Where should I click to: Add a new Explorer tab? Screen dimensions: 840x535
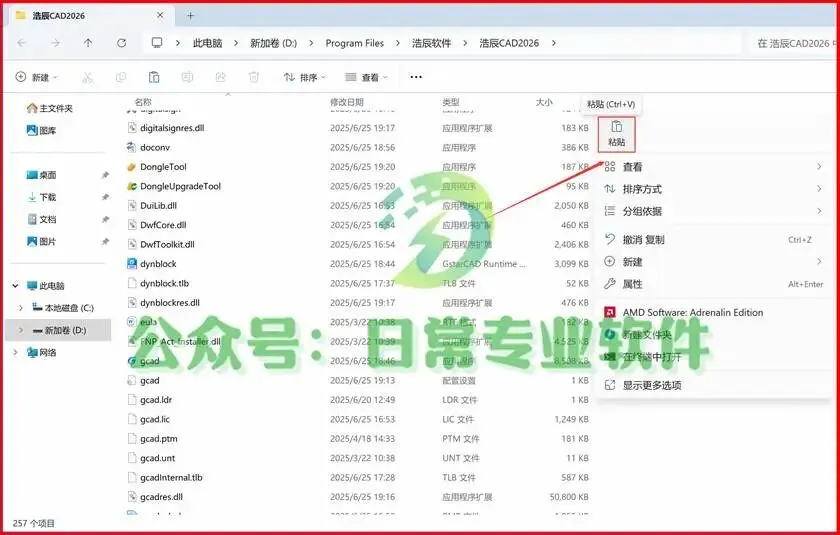(x=190, y=16)
